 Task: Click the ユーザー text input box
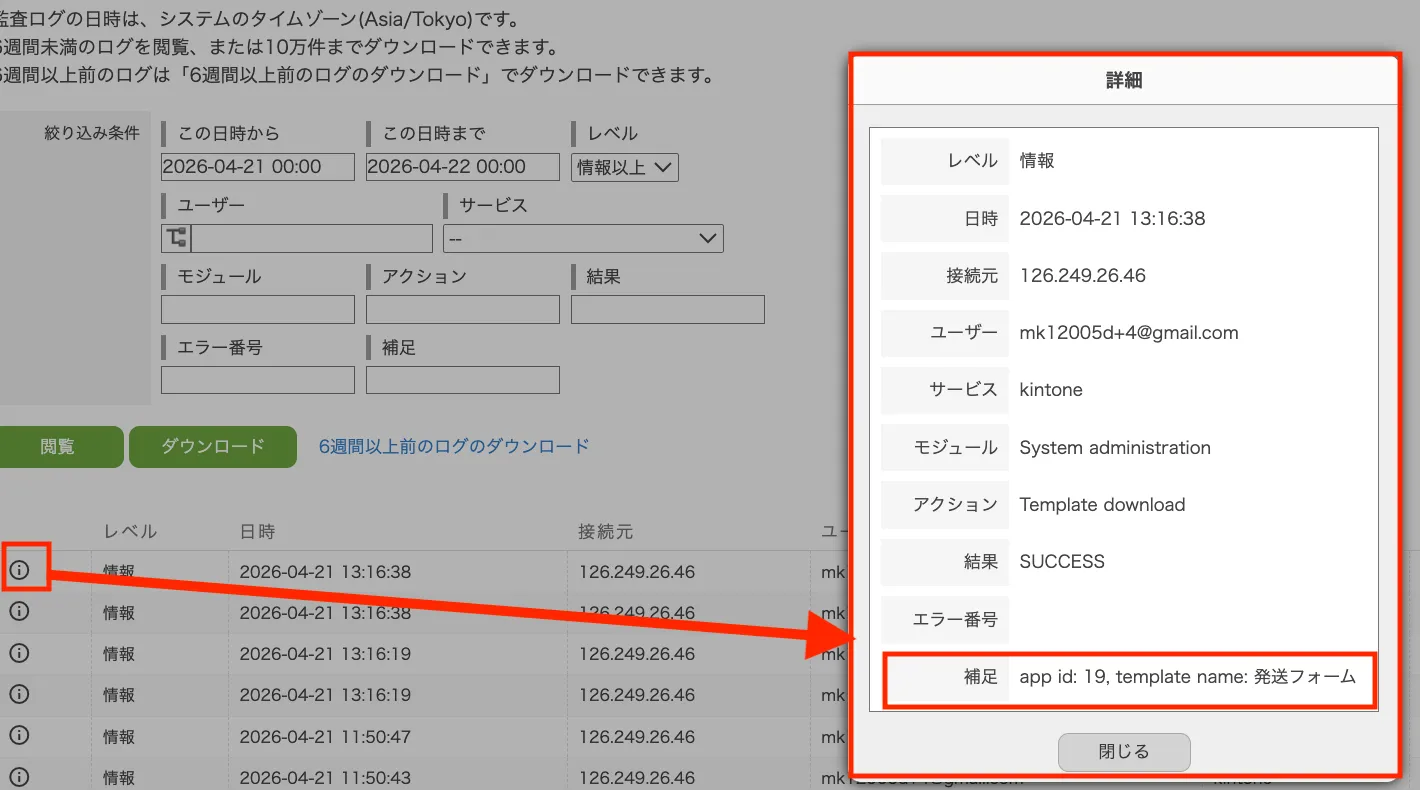(x=311, y=238)
